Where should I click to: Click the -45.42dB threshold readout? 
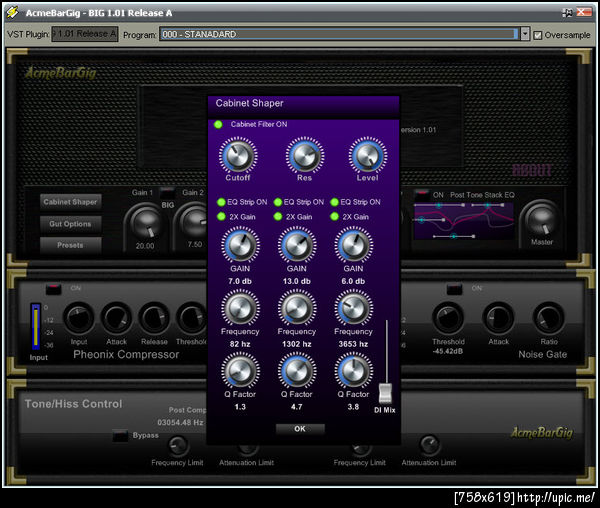click(448, 351)
